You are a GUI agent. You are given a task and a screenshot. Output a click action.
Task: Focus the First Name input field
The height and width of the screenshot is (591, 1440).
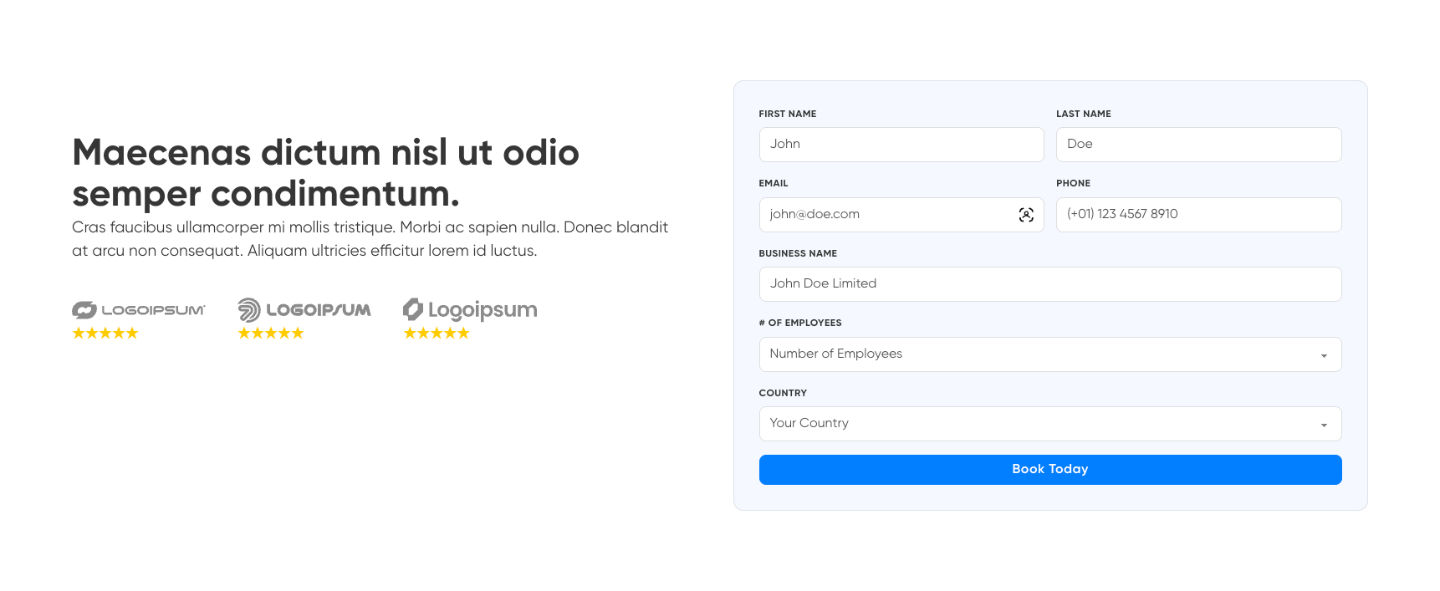900,145
